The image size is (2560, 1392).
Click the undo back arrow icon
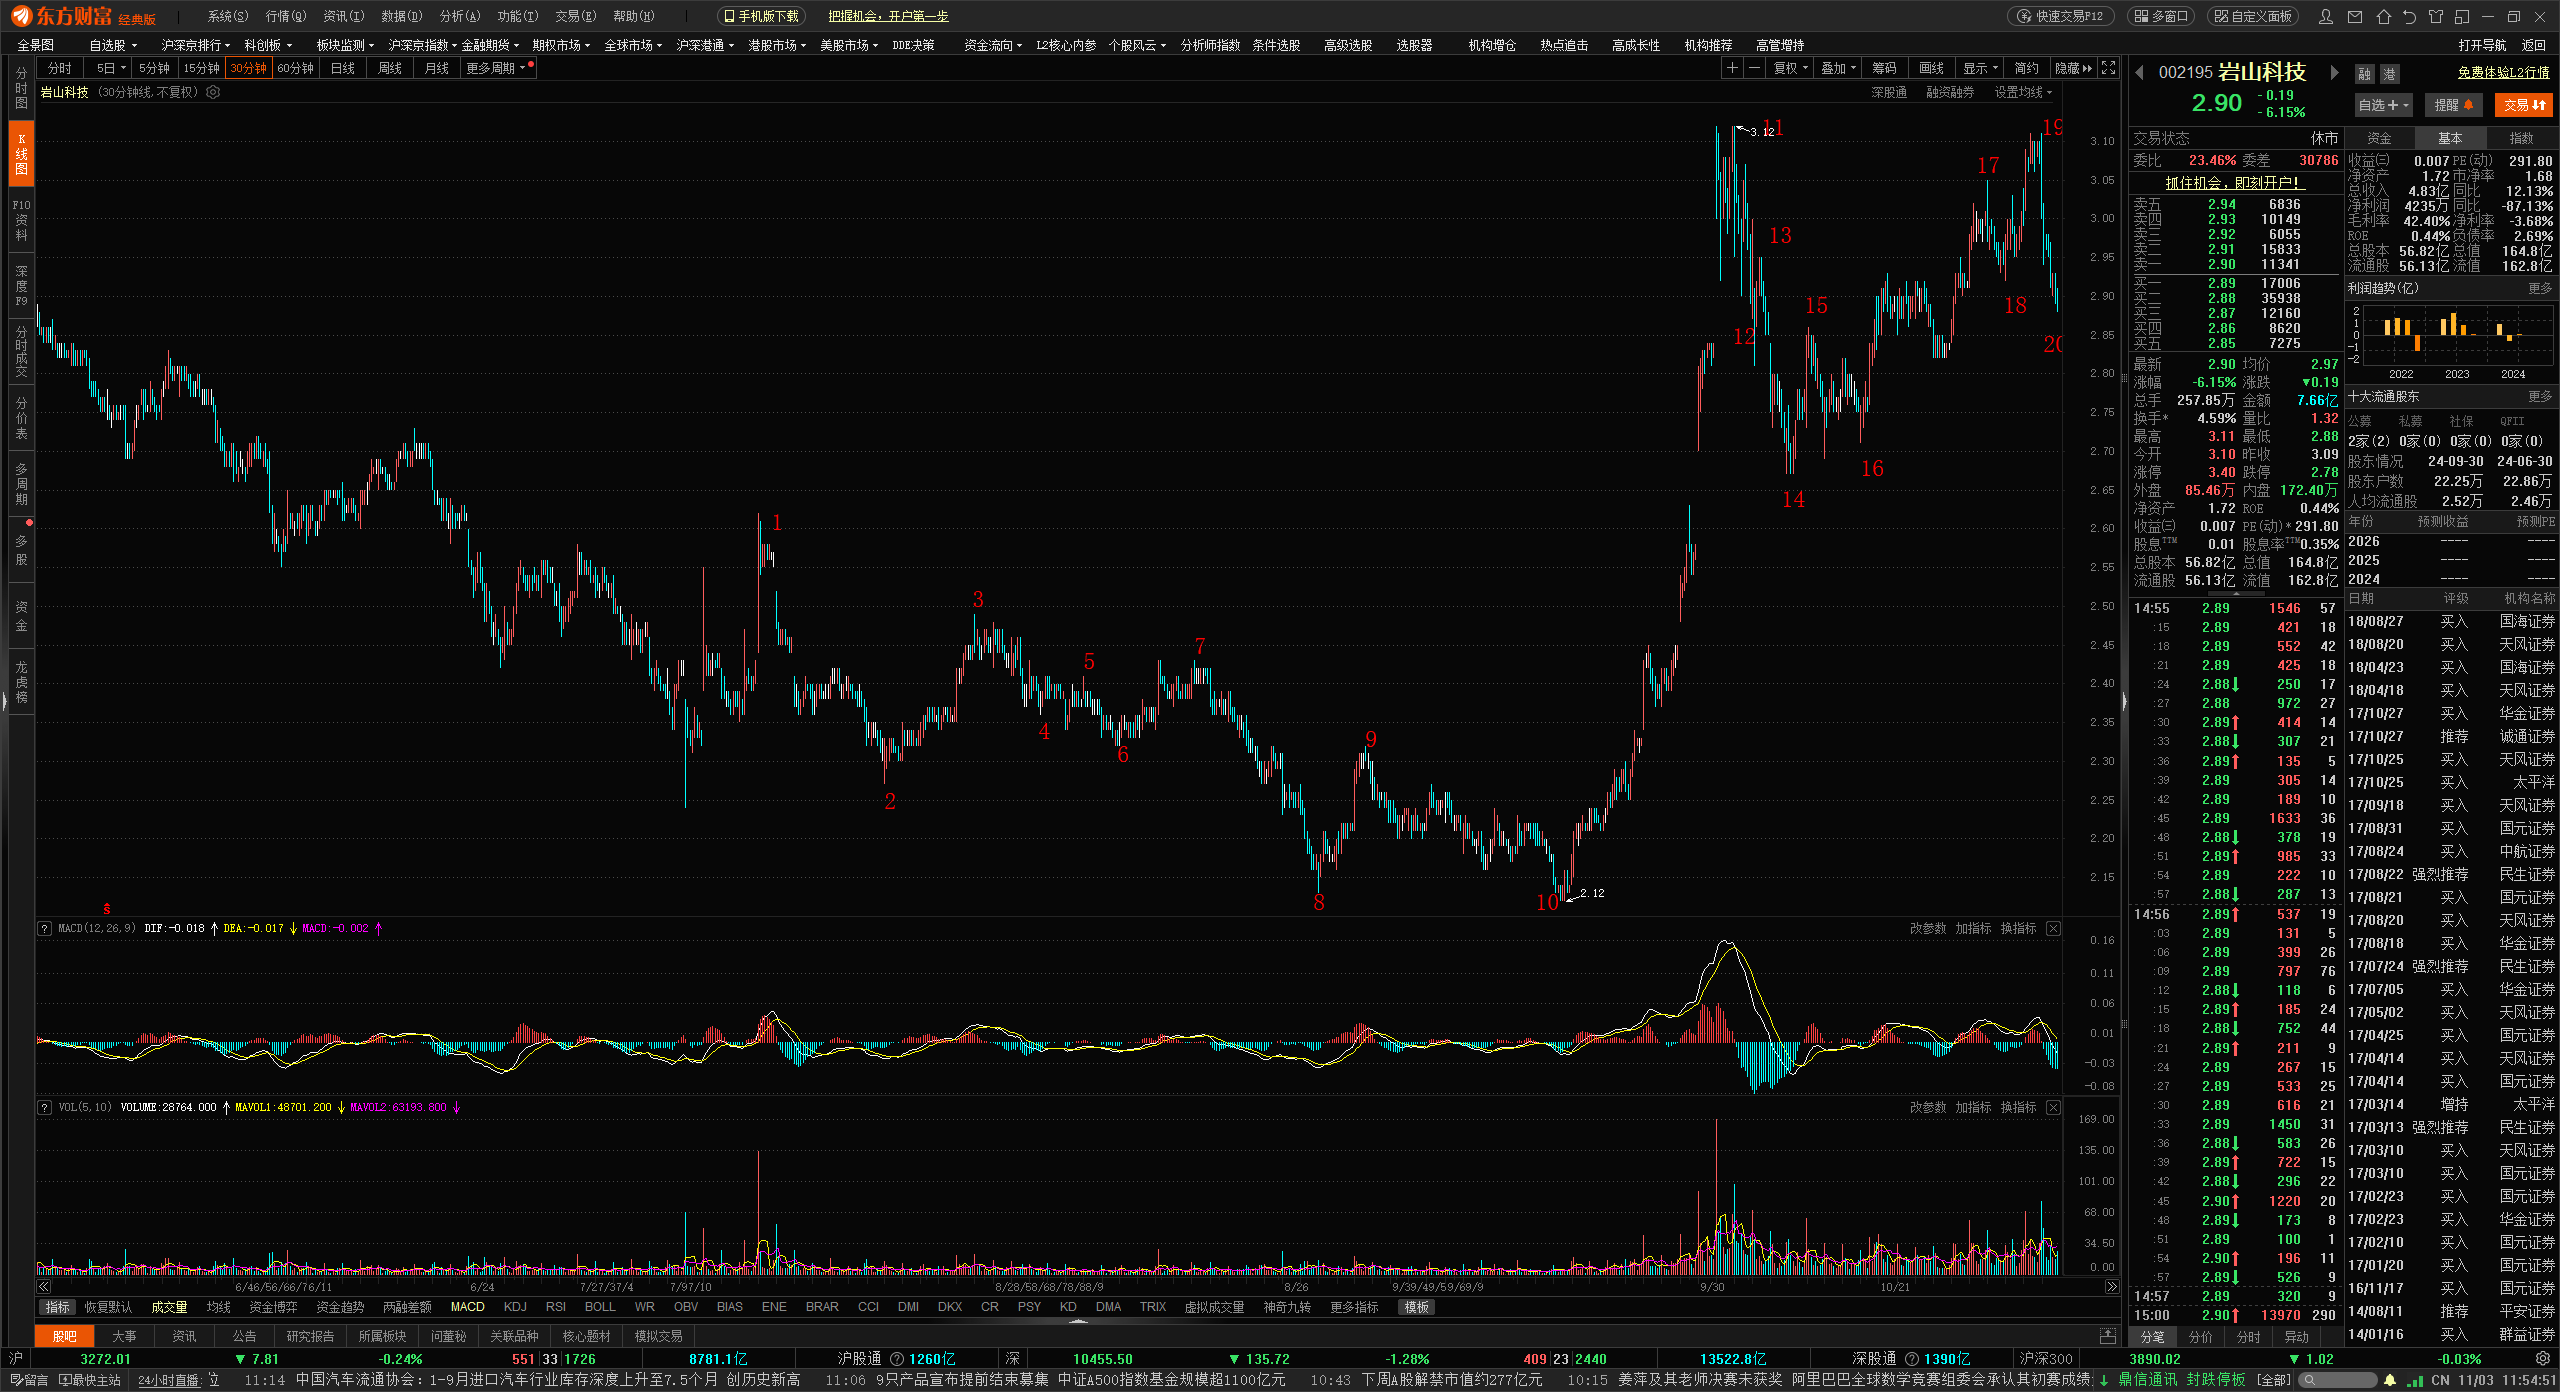coord(2409,16)
